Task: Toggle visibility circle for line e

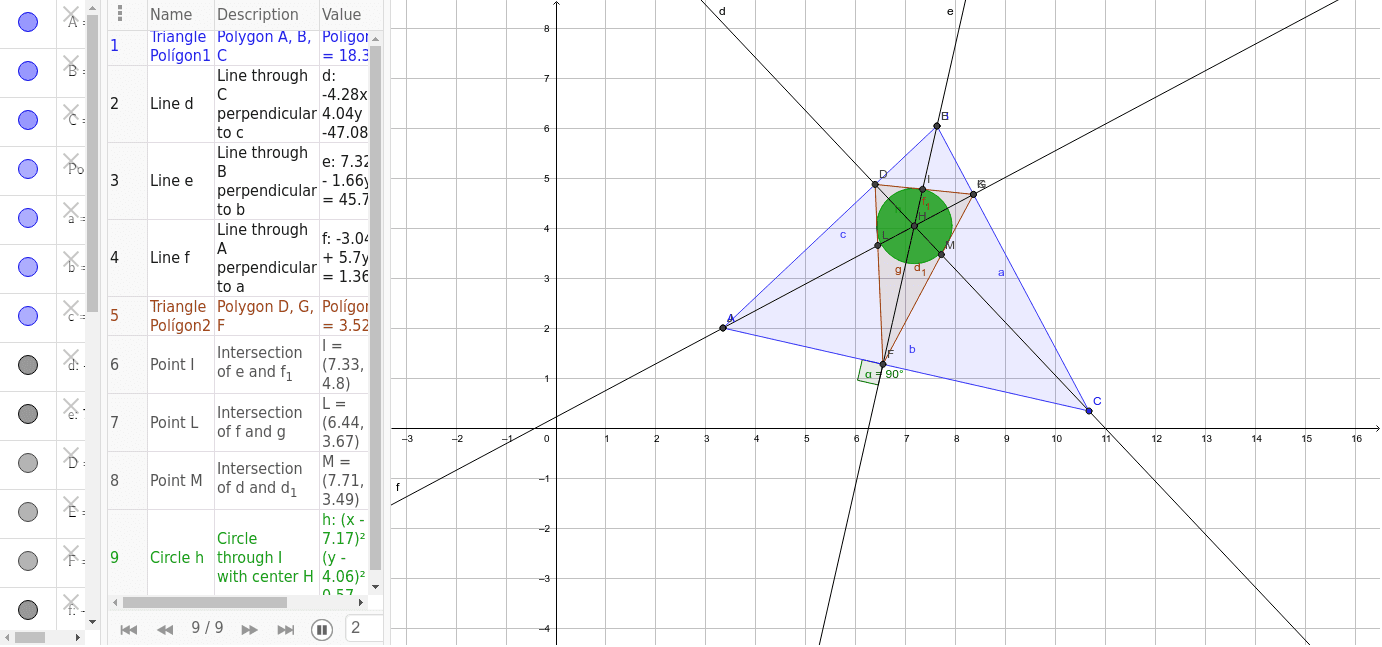Action: 28,414
